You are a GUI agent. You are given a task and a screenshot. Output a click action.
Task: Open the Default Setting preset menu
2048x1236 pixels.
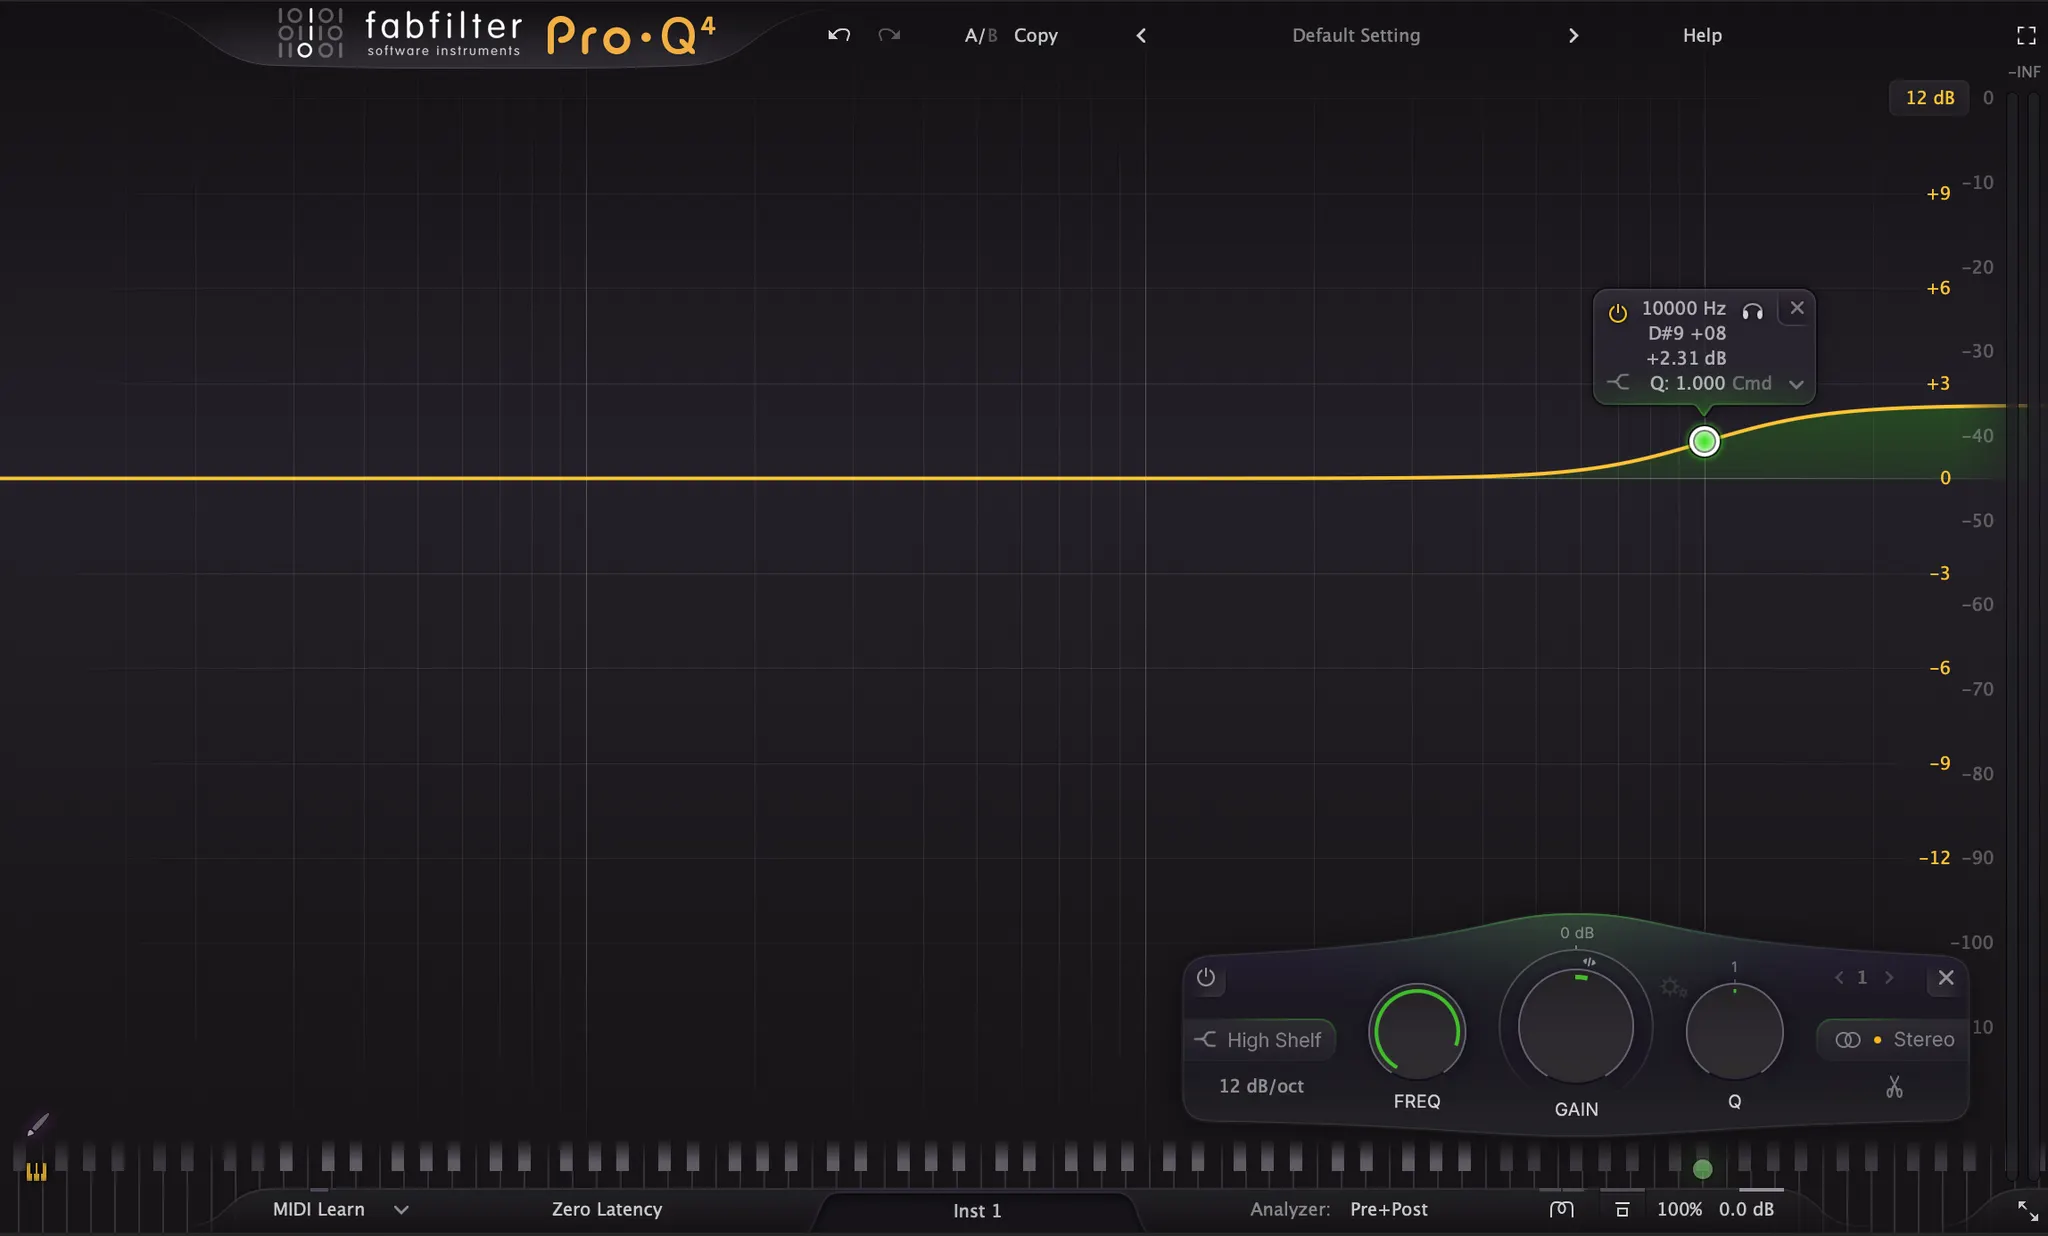1355,35
